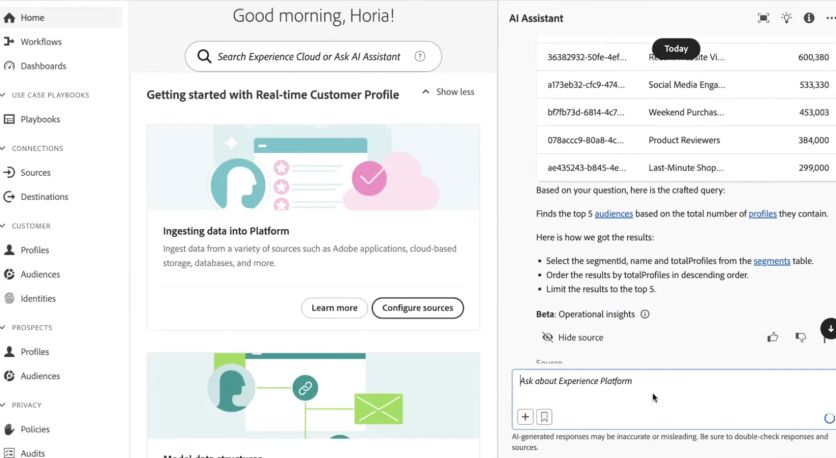
Task: Collapse the Privacy sidebar section
Action: pyautogui.click(x=3, y=405)
